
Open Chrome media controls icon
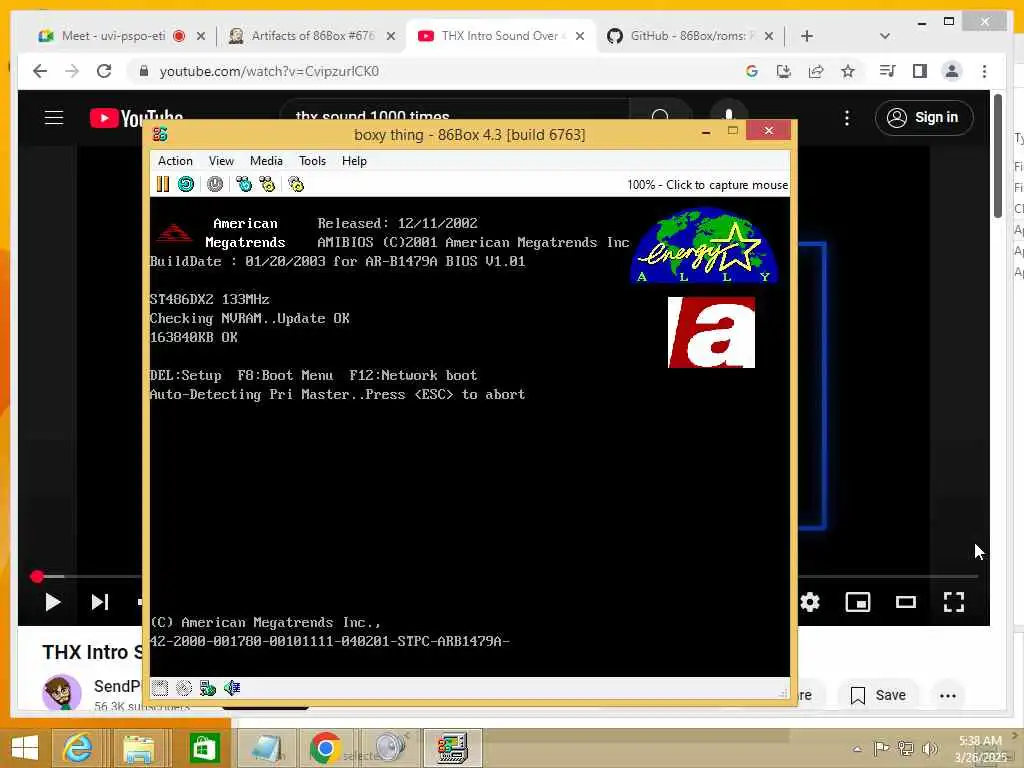888,71
